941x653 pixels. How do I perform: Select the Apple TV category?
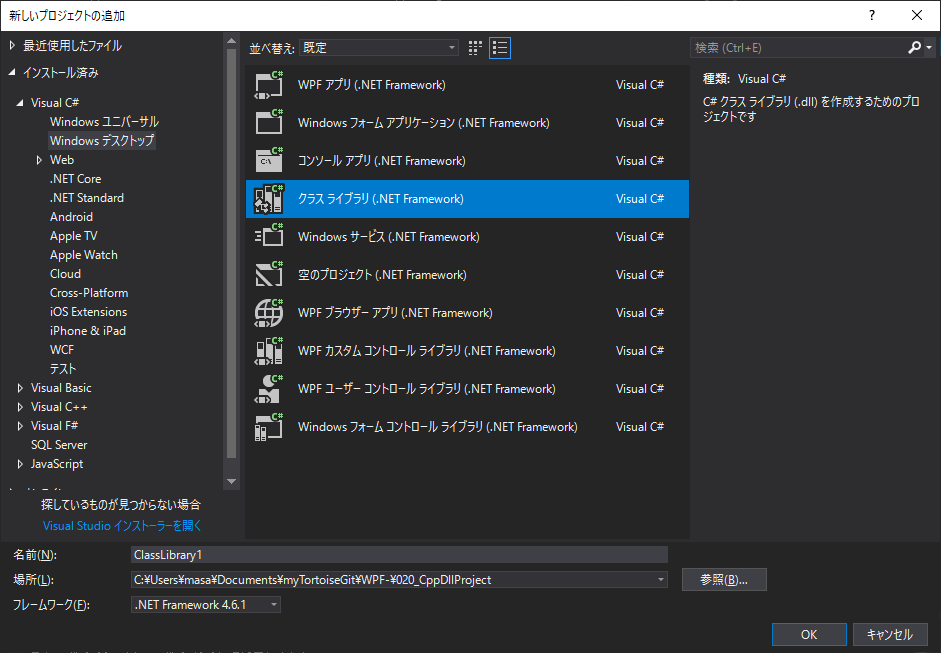coord(73,236)
